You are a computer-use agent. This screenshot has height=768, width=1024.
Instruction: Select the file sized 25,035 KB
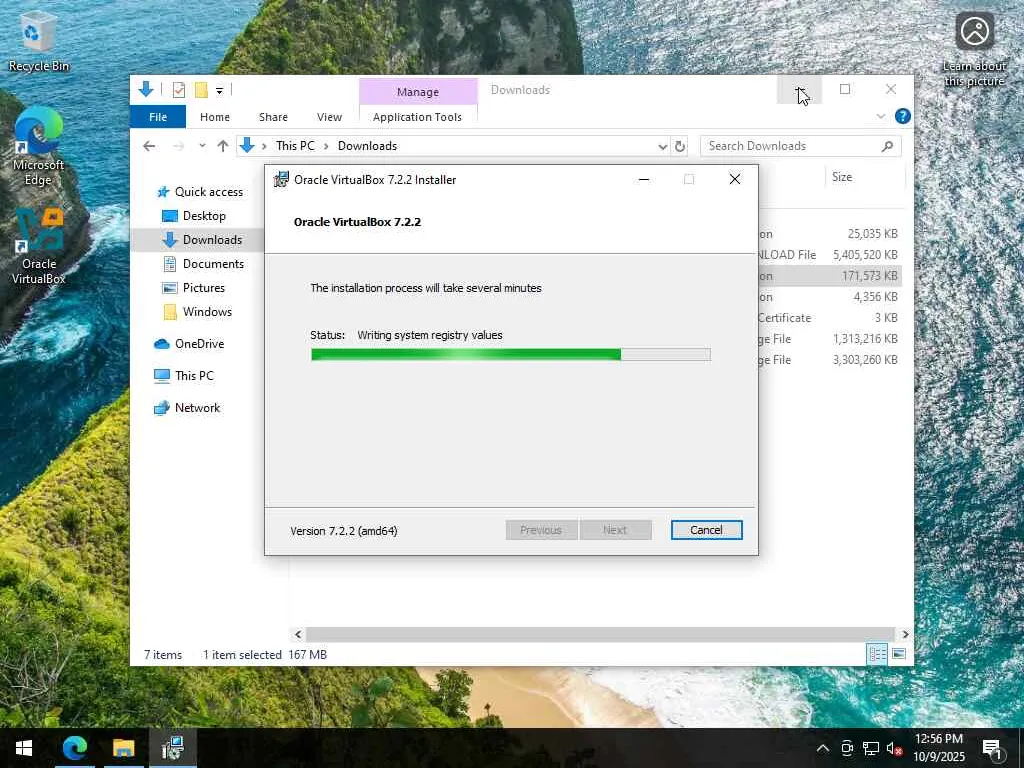point(829,234)
